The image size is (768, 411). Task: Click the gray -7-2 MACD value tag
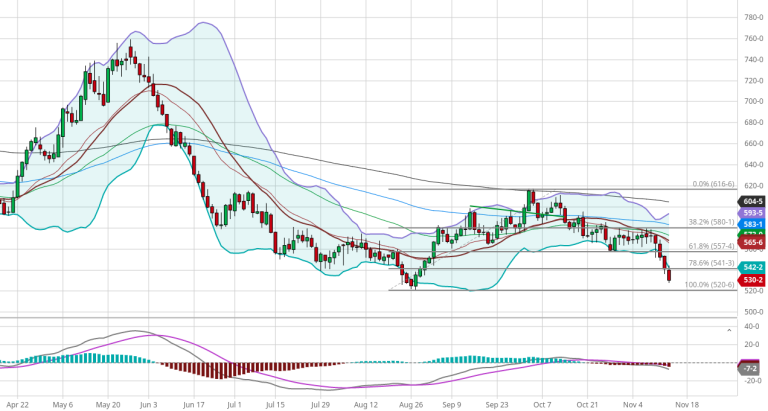point(750,369)
